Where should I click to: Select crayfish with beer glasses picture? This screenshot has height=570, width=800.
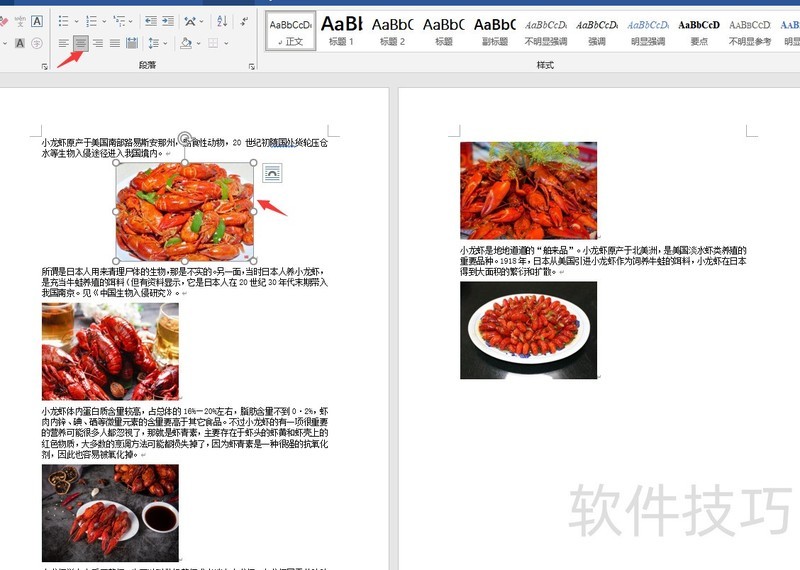pyautogui.click(x=110, y=351)
